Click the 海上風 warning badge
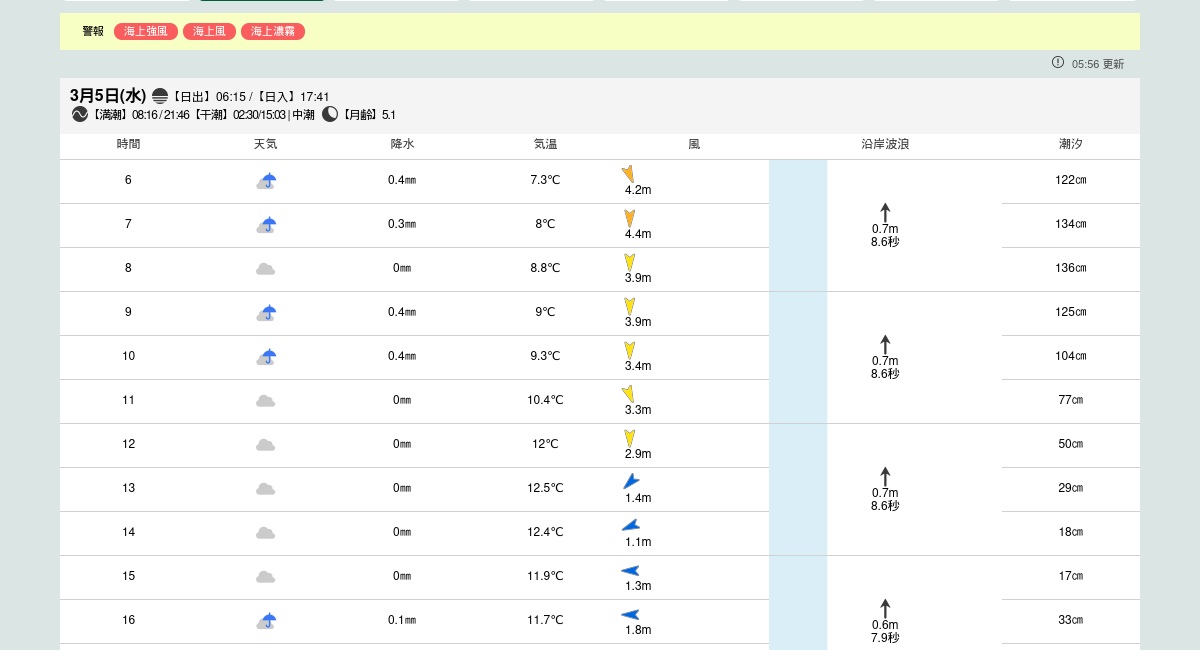 [x=209, y=32]
